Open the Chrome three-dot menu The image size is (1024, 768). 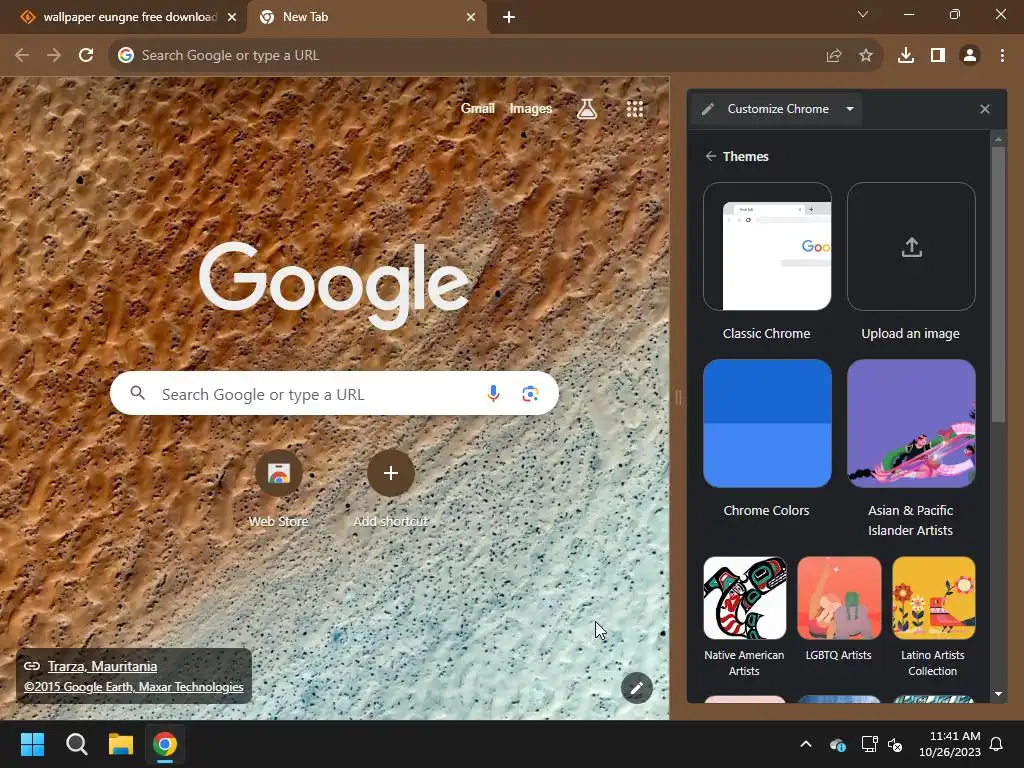pyautogui.click(x=1002, y=56)
